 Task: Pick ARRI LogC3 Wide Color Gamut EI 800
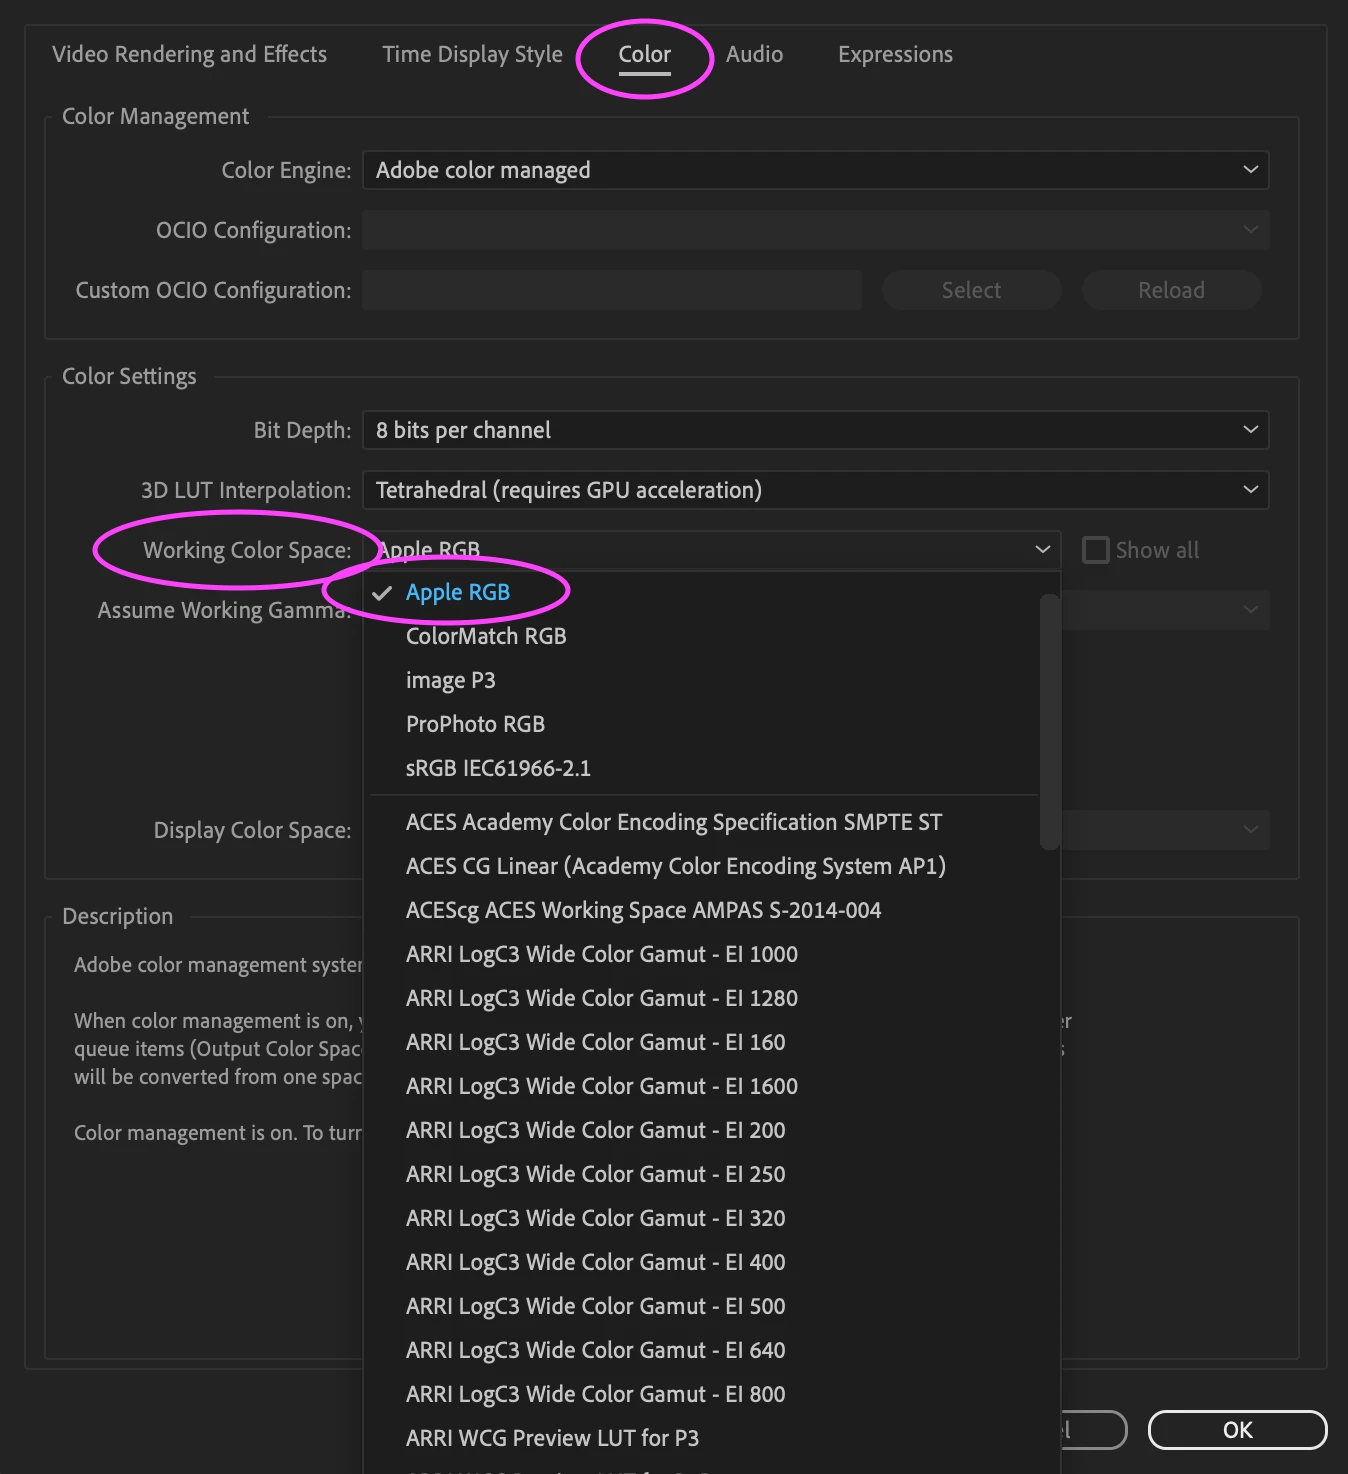(x=701, y=1394)
